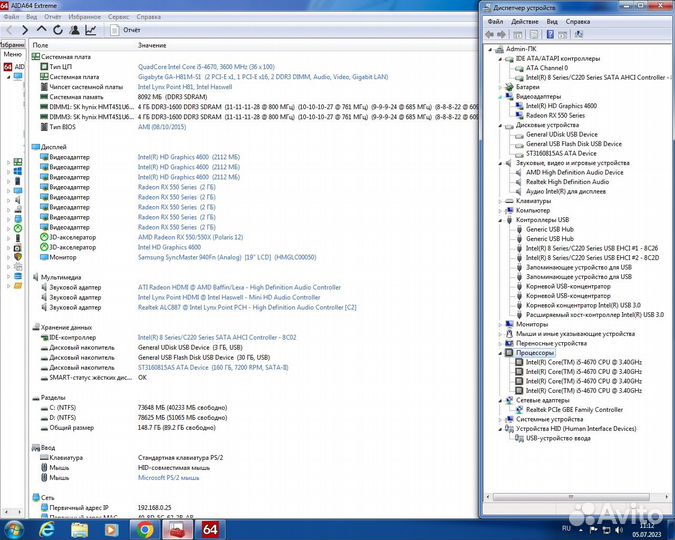Open the Windows Start button
The image size is (675, 540).
(13, 529)
